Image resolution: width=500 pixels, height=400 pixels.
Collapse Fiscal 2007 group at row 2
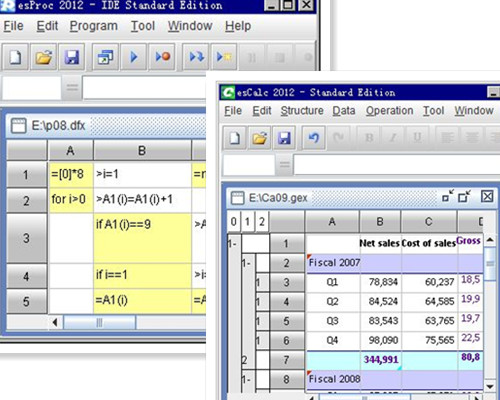246,263
